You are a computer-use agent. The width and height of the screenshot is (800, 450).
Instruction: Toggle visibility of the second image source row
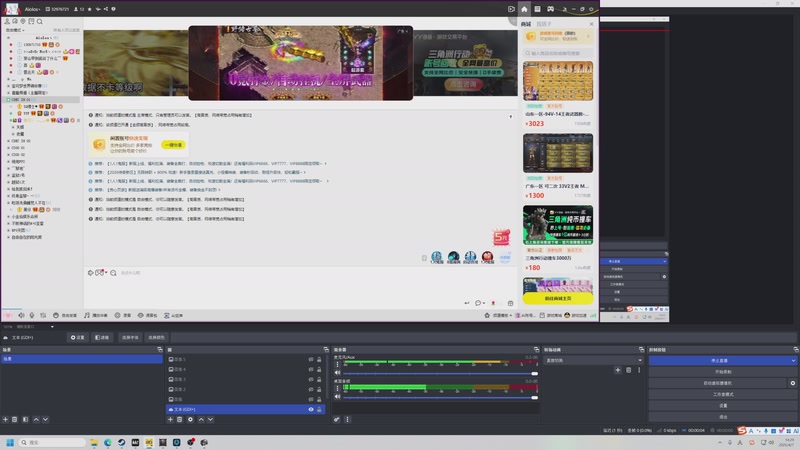tap(311, 369)
